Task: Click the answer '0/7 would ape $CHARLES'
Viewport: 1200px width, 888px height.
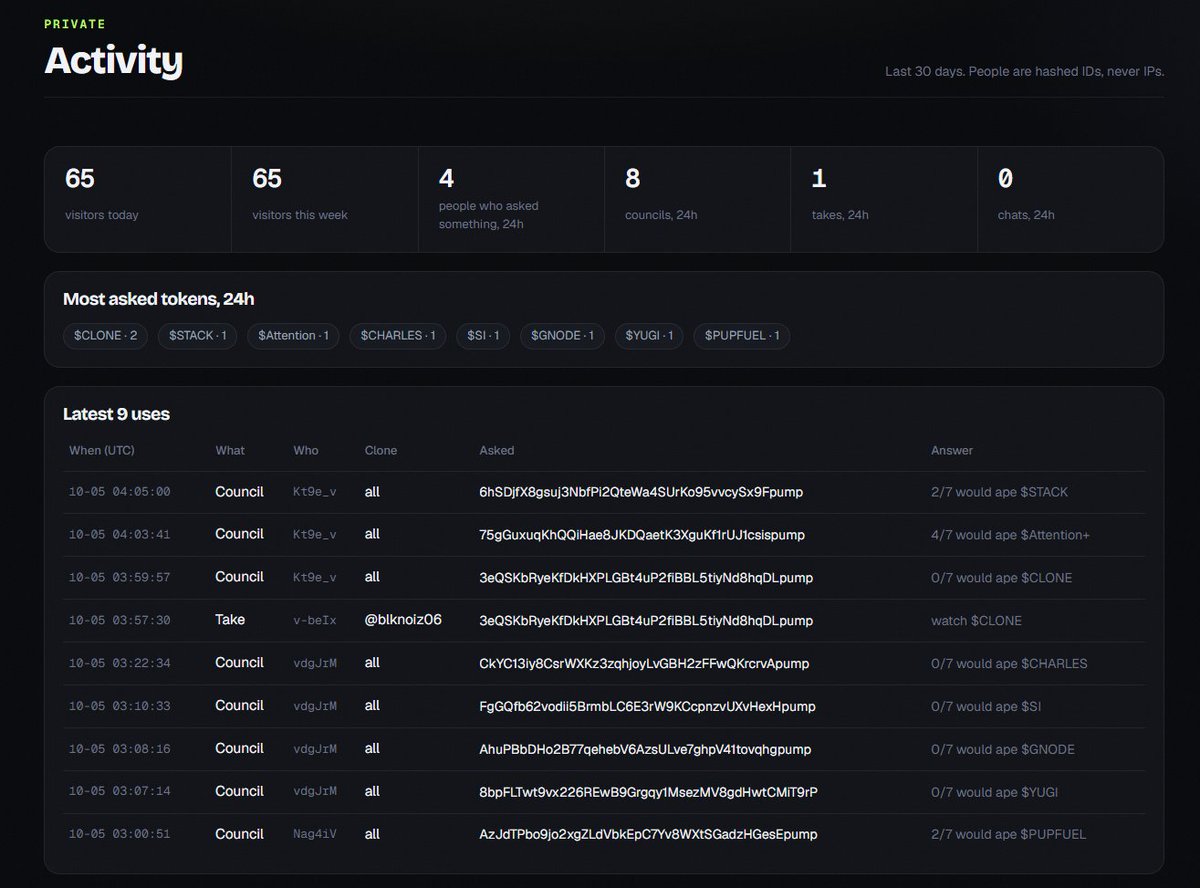Action: [x=1009, y=664]
